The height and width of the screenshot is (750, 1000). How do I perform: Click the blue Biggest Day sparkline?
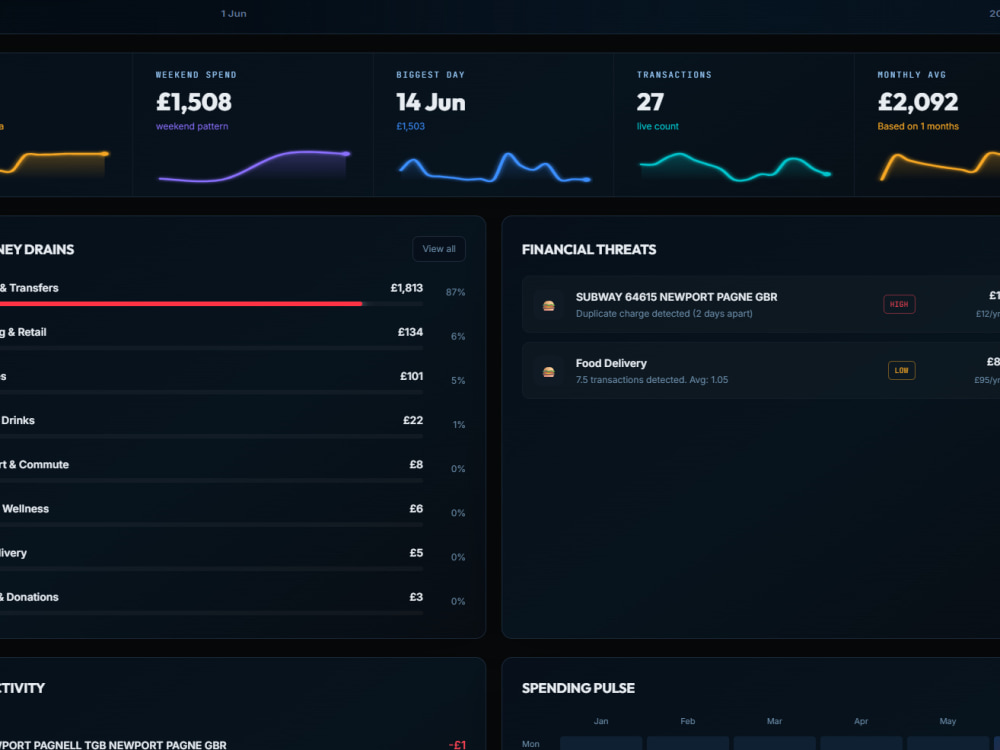494,168
